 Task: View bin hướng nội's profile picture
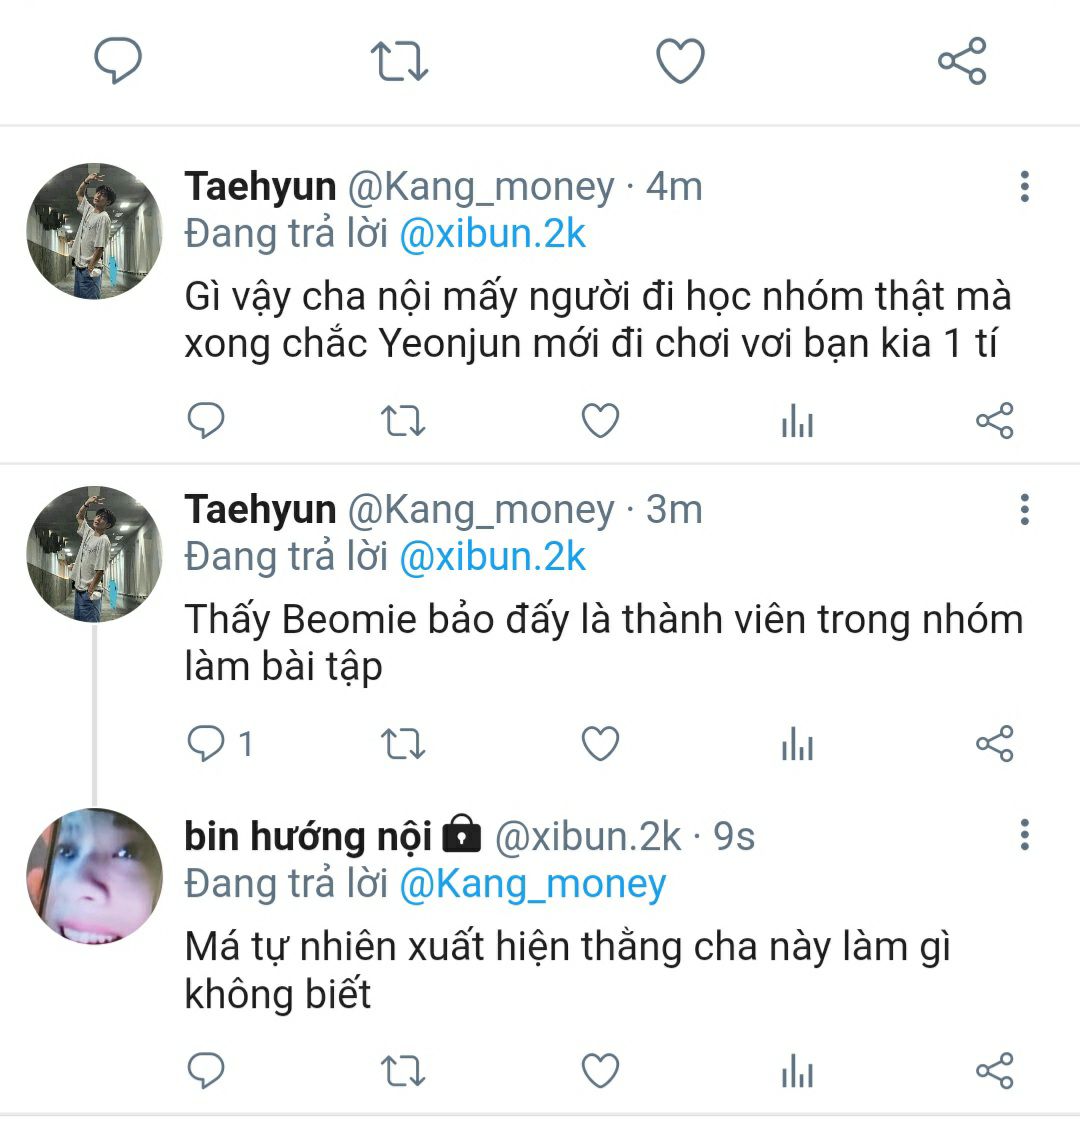(x=94, y=877)
